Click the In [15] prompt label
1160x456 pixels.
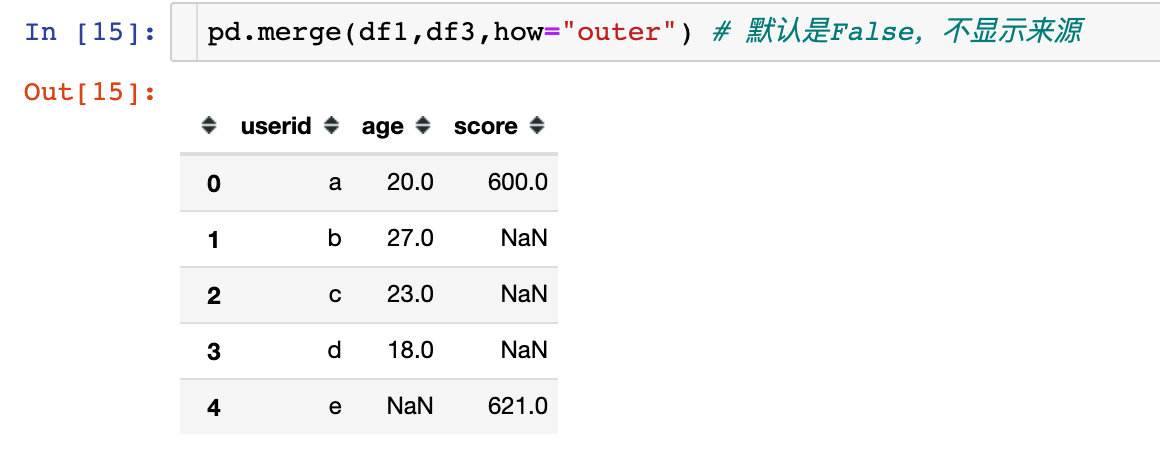(90, 33)
